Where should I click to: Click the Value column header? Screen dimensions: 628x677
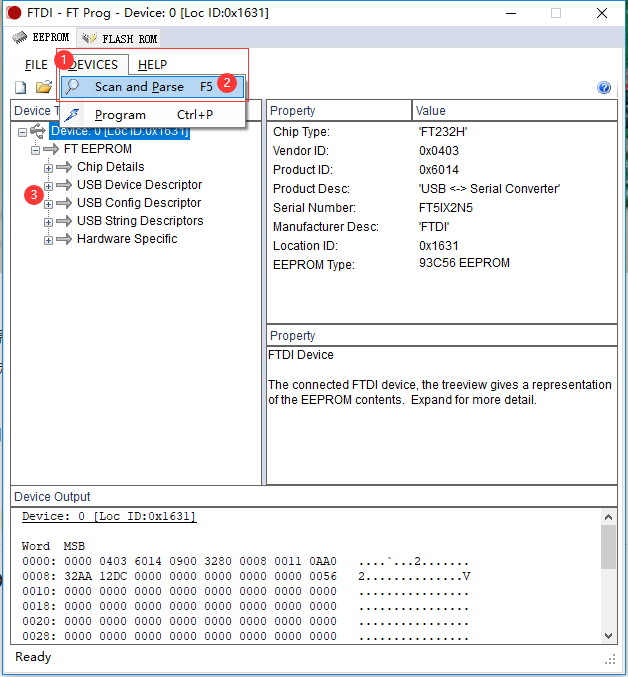(514, 111)
